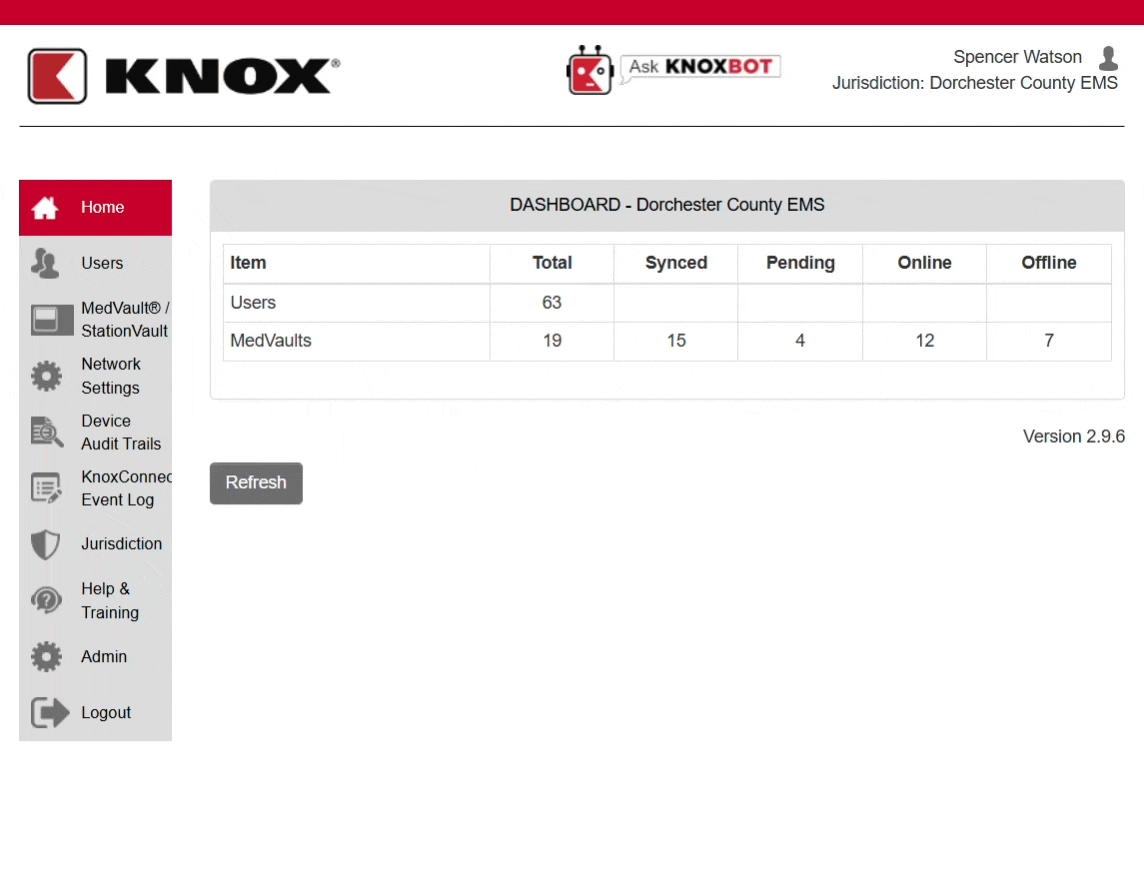The height and width of the screenshot is (886, 1144).
Task: Open MedVault / StationVault menu item
Action: coord(96,320)
